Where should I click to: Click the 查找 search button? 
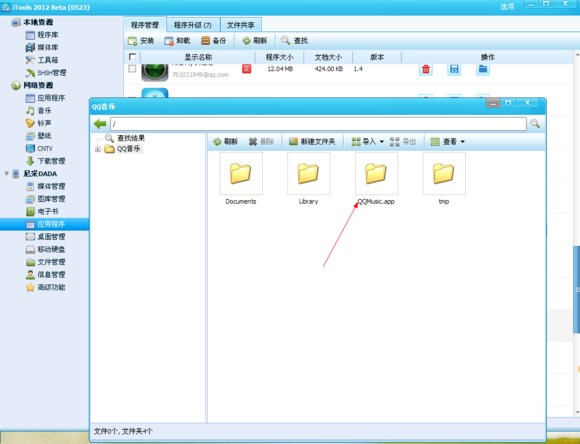point(294,41)
